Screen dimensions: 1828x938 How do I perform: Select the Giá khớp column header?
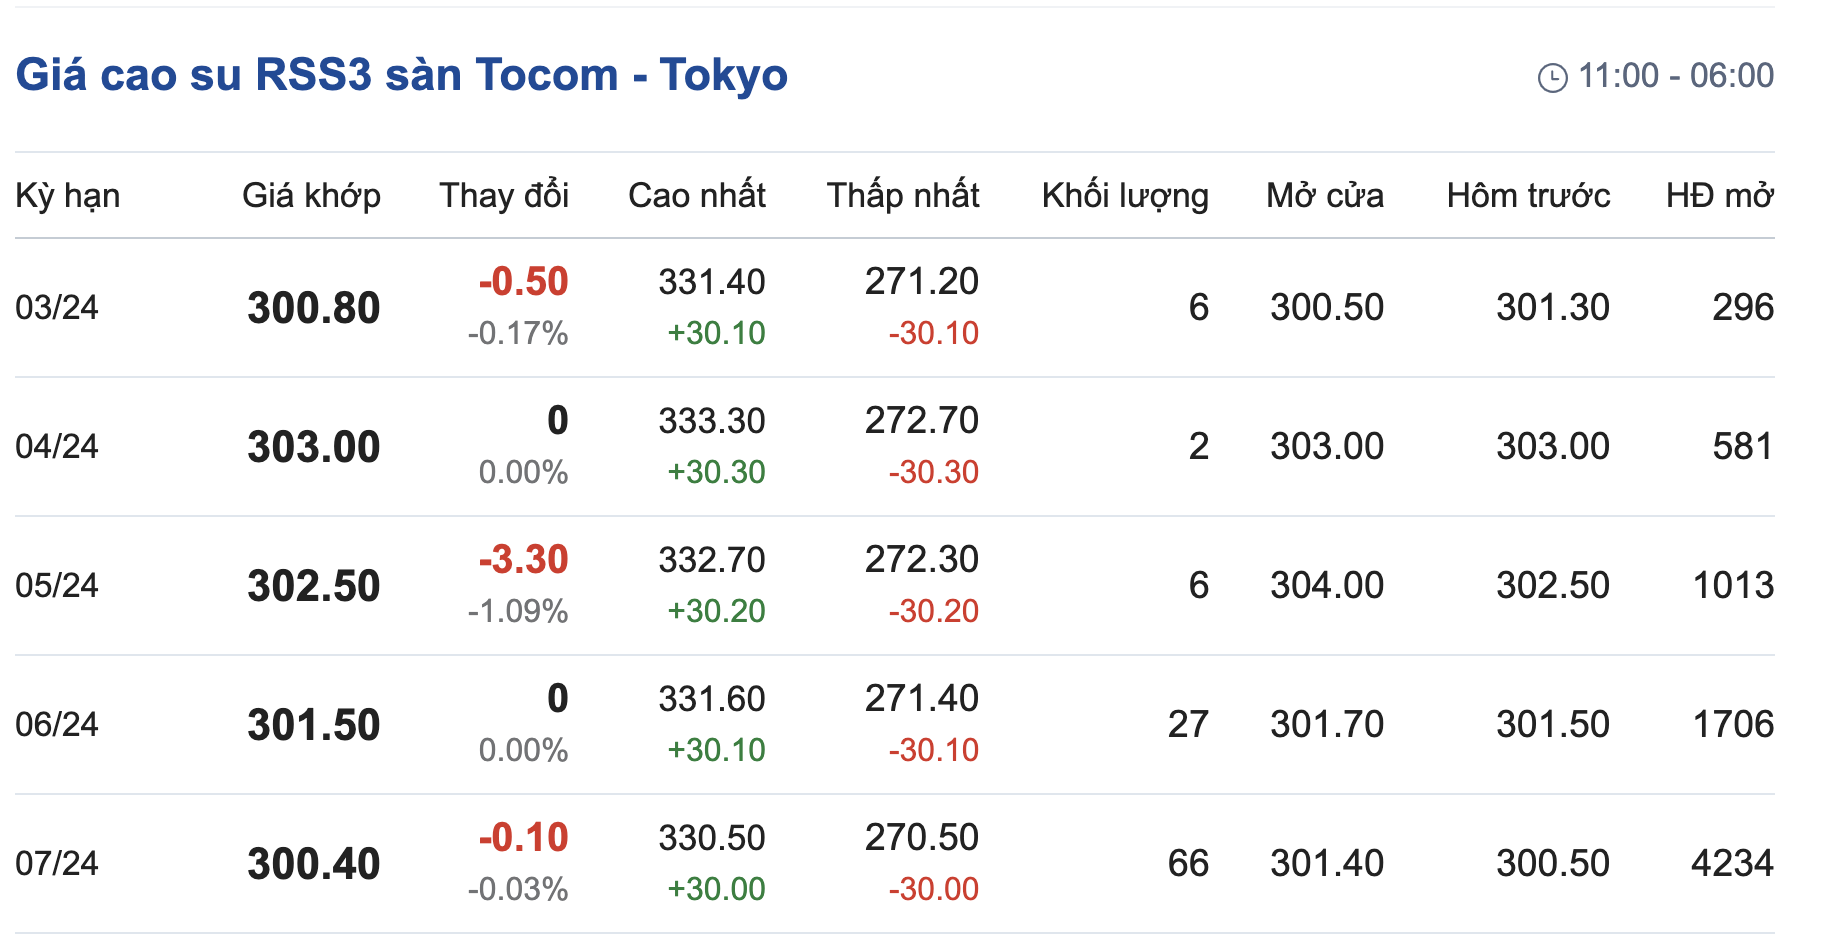pos(311,196)
